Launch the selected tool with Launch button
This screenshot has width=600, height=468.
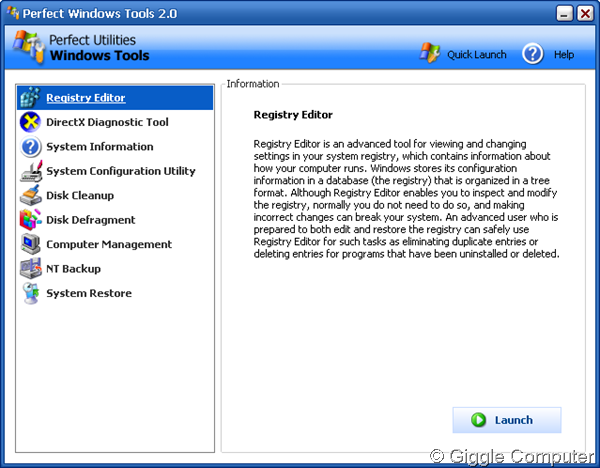point(507,420)
